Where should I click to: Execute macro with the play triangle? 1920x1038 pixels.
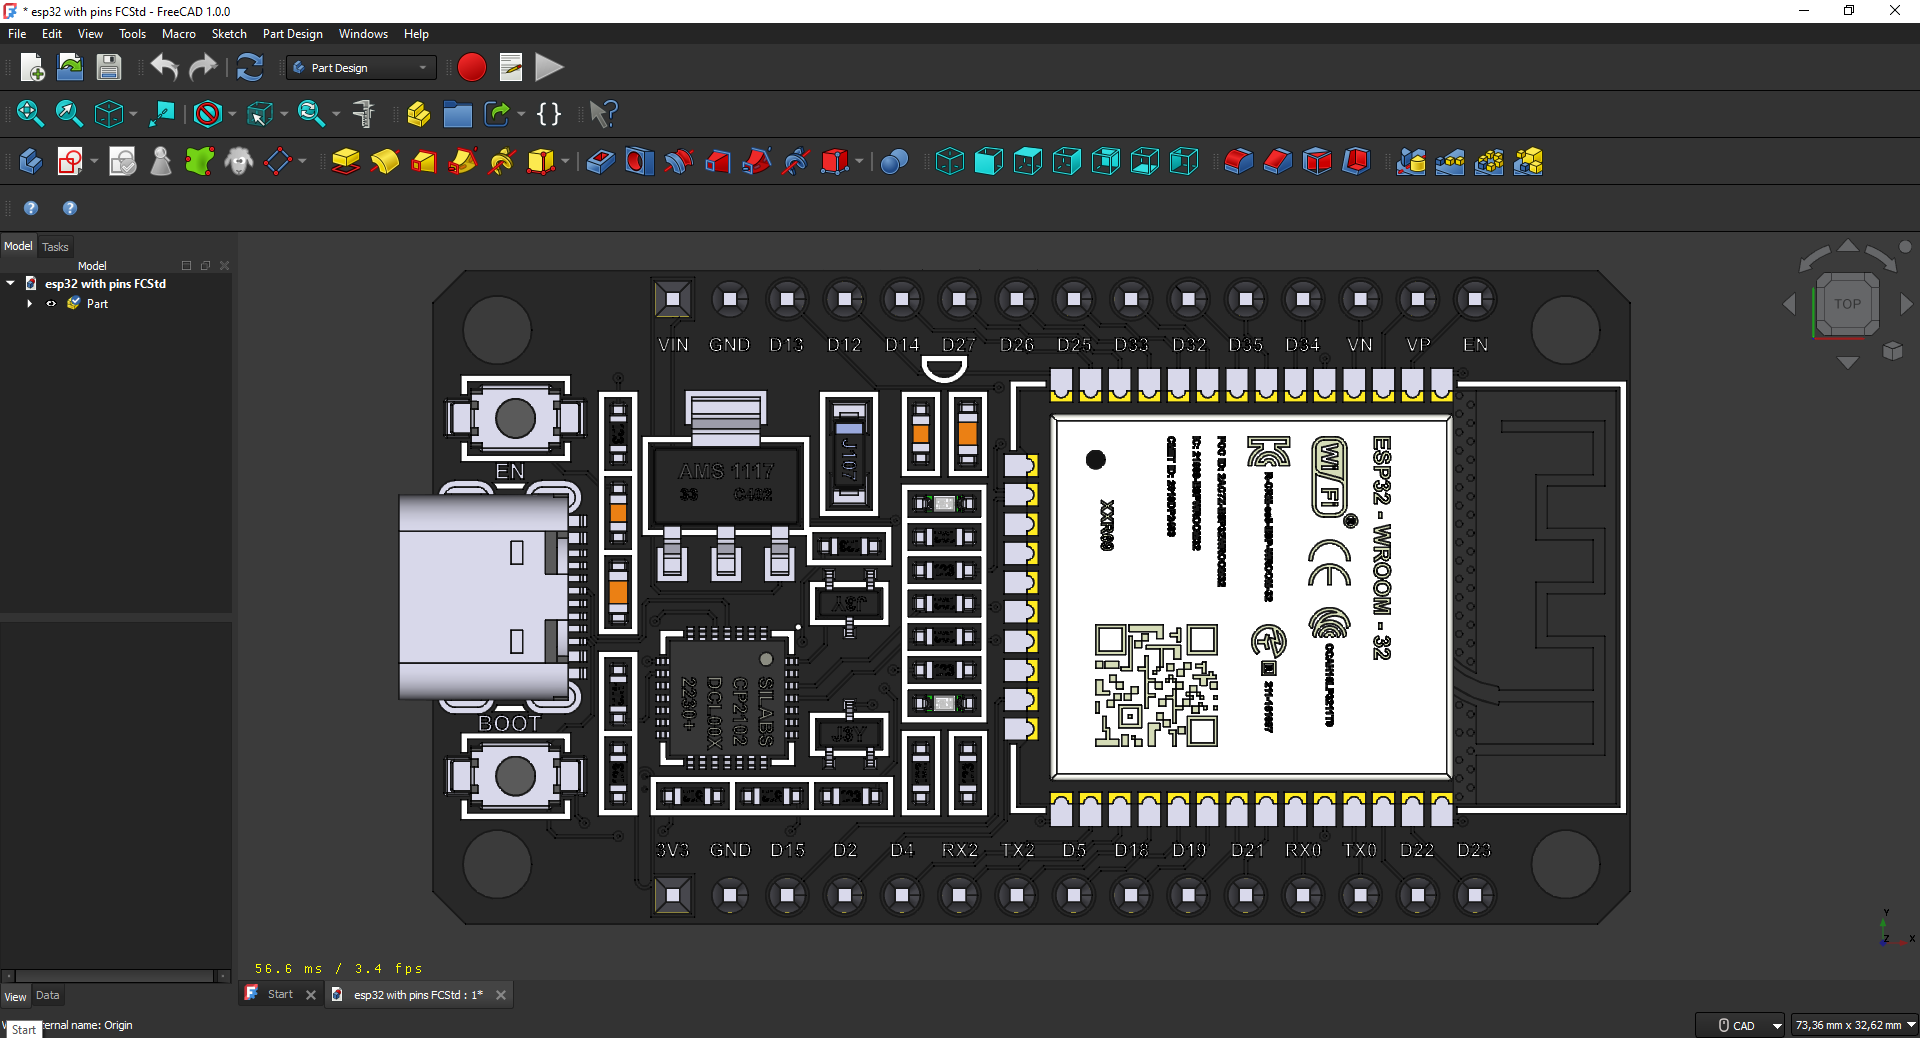click(x=549, y=68)
